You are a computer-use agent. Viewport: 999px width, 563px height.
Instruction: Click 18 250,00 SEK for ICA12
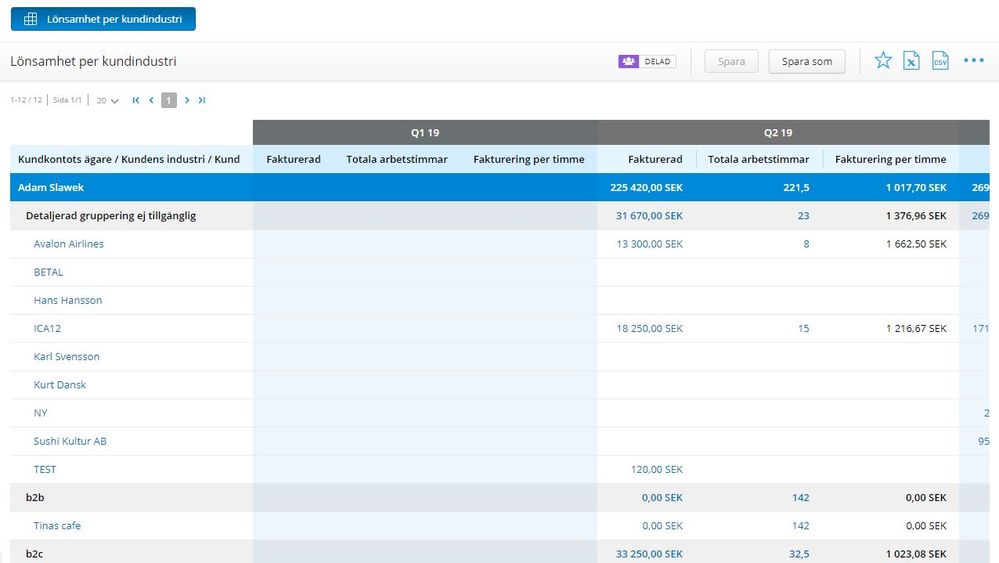coord(649,329)
